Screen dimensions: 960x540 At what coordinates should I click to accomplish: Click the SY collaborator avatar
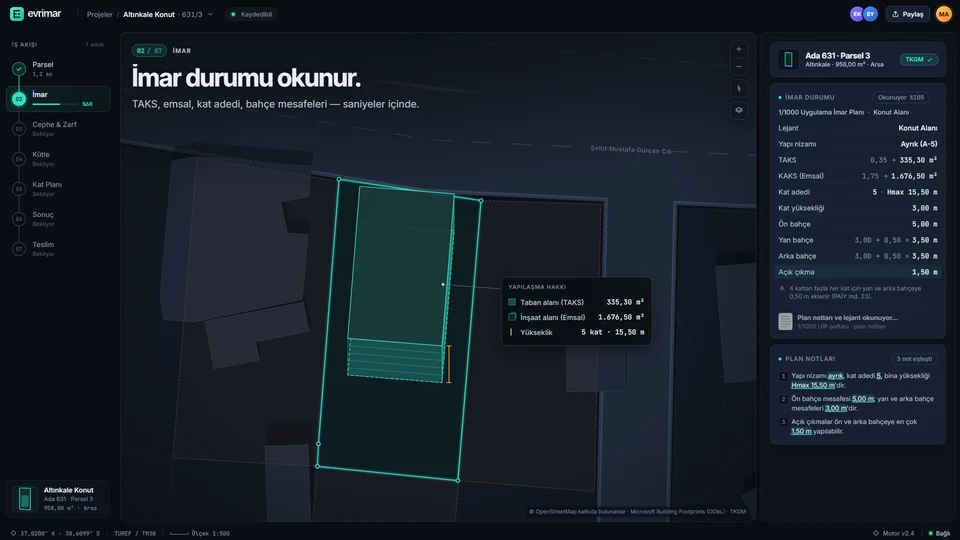(x=870, y=14)
